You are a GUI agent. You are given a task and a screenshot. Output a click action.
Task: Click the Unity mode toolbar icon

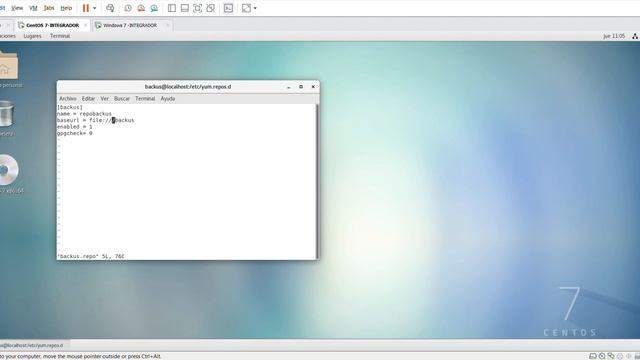211,8
